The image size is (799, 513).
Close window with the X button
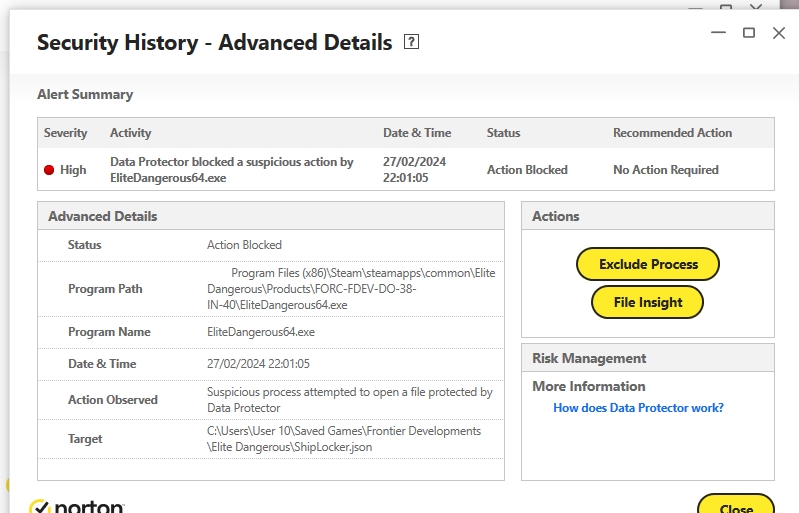click(779, 33)
